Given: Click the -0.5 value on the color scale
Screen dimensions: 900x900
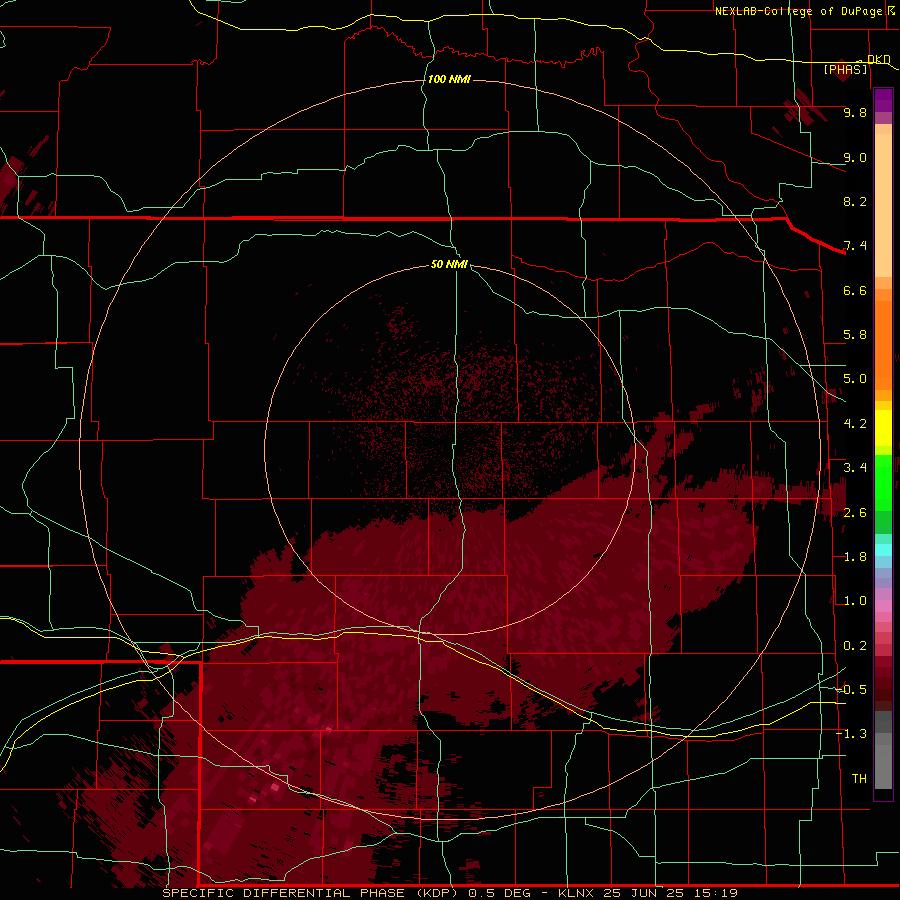Looking at the screenshot, I should tap(851, 690).
